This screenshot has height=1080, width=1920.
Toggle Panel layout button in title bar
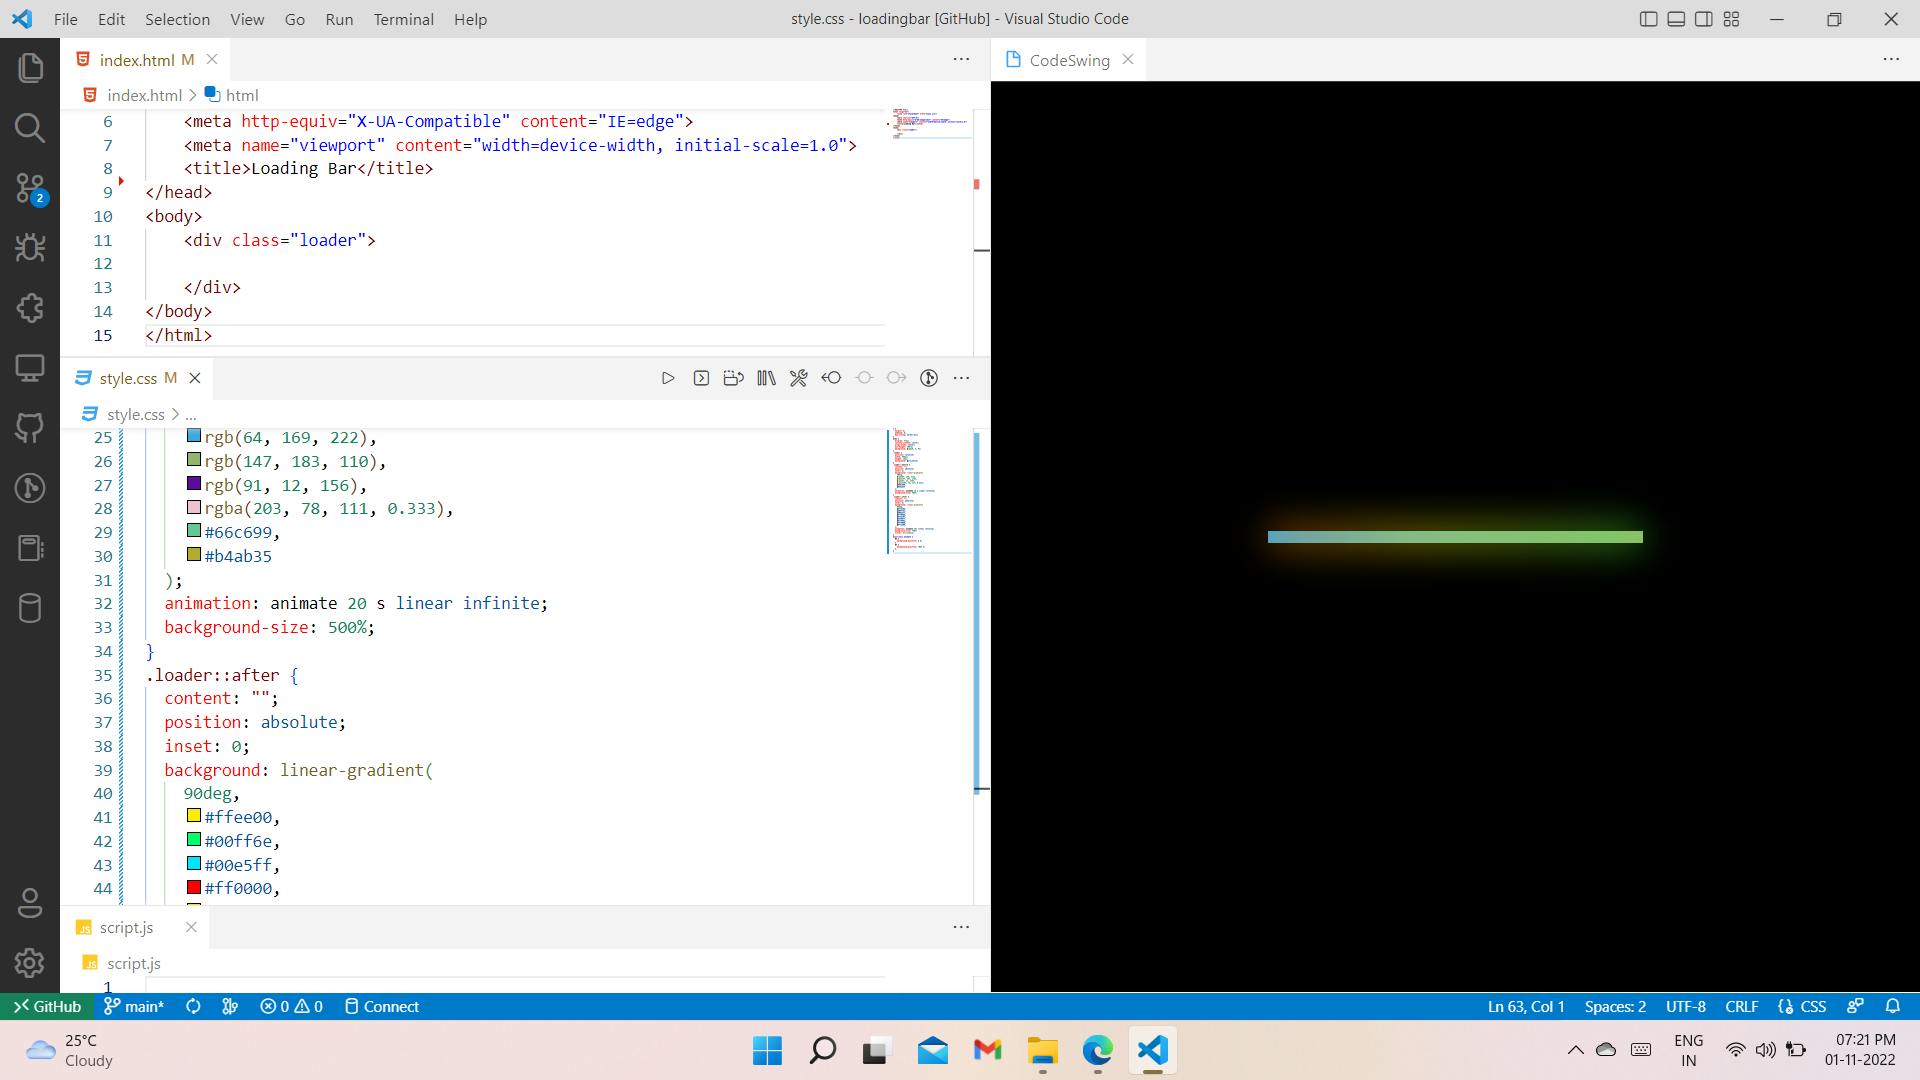pyautogui.click(x=1676, y=19)
